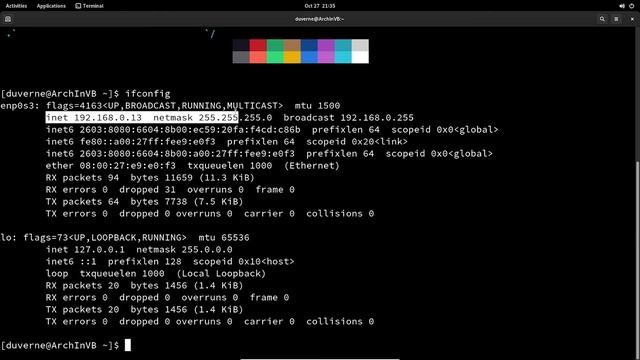Open the Applications menu
The width and height of the screenshot is (640, 360).
point(51,6)
